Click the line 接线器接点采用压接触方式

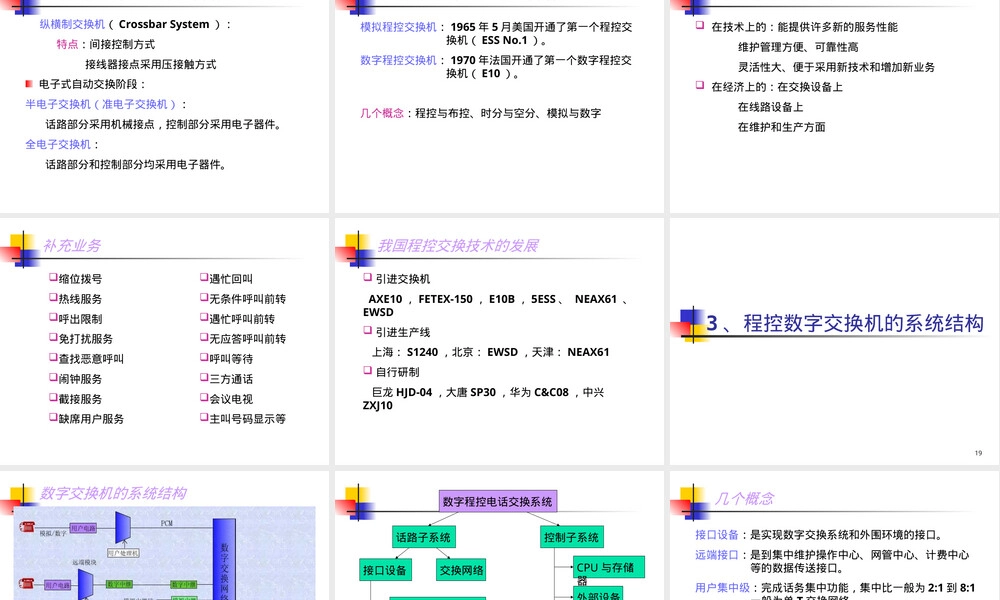(151, 64)
